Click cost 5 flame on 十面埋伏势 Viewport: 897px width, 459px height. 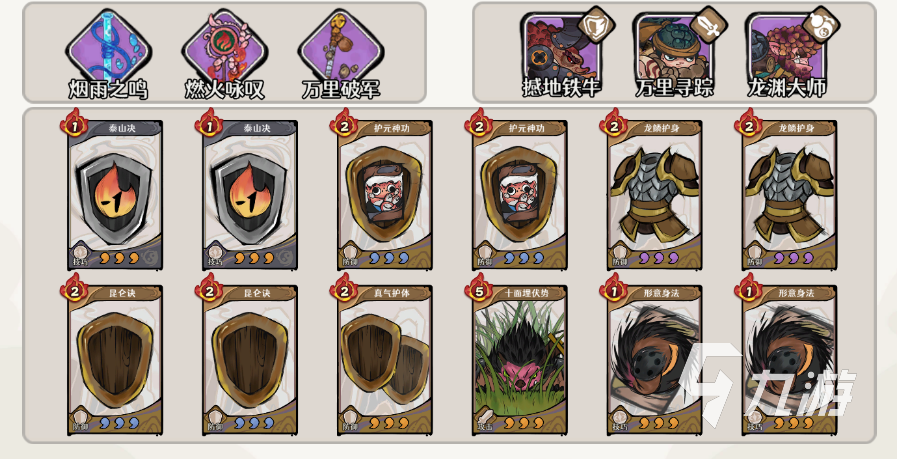coord(479,288)
